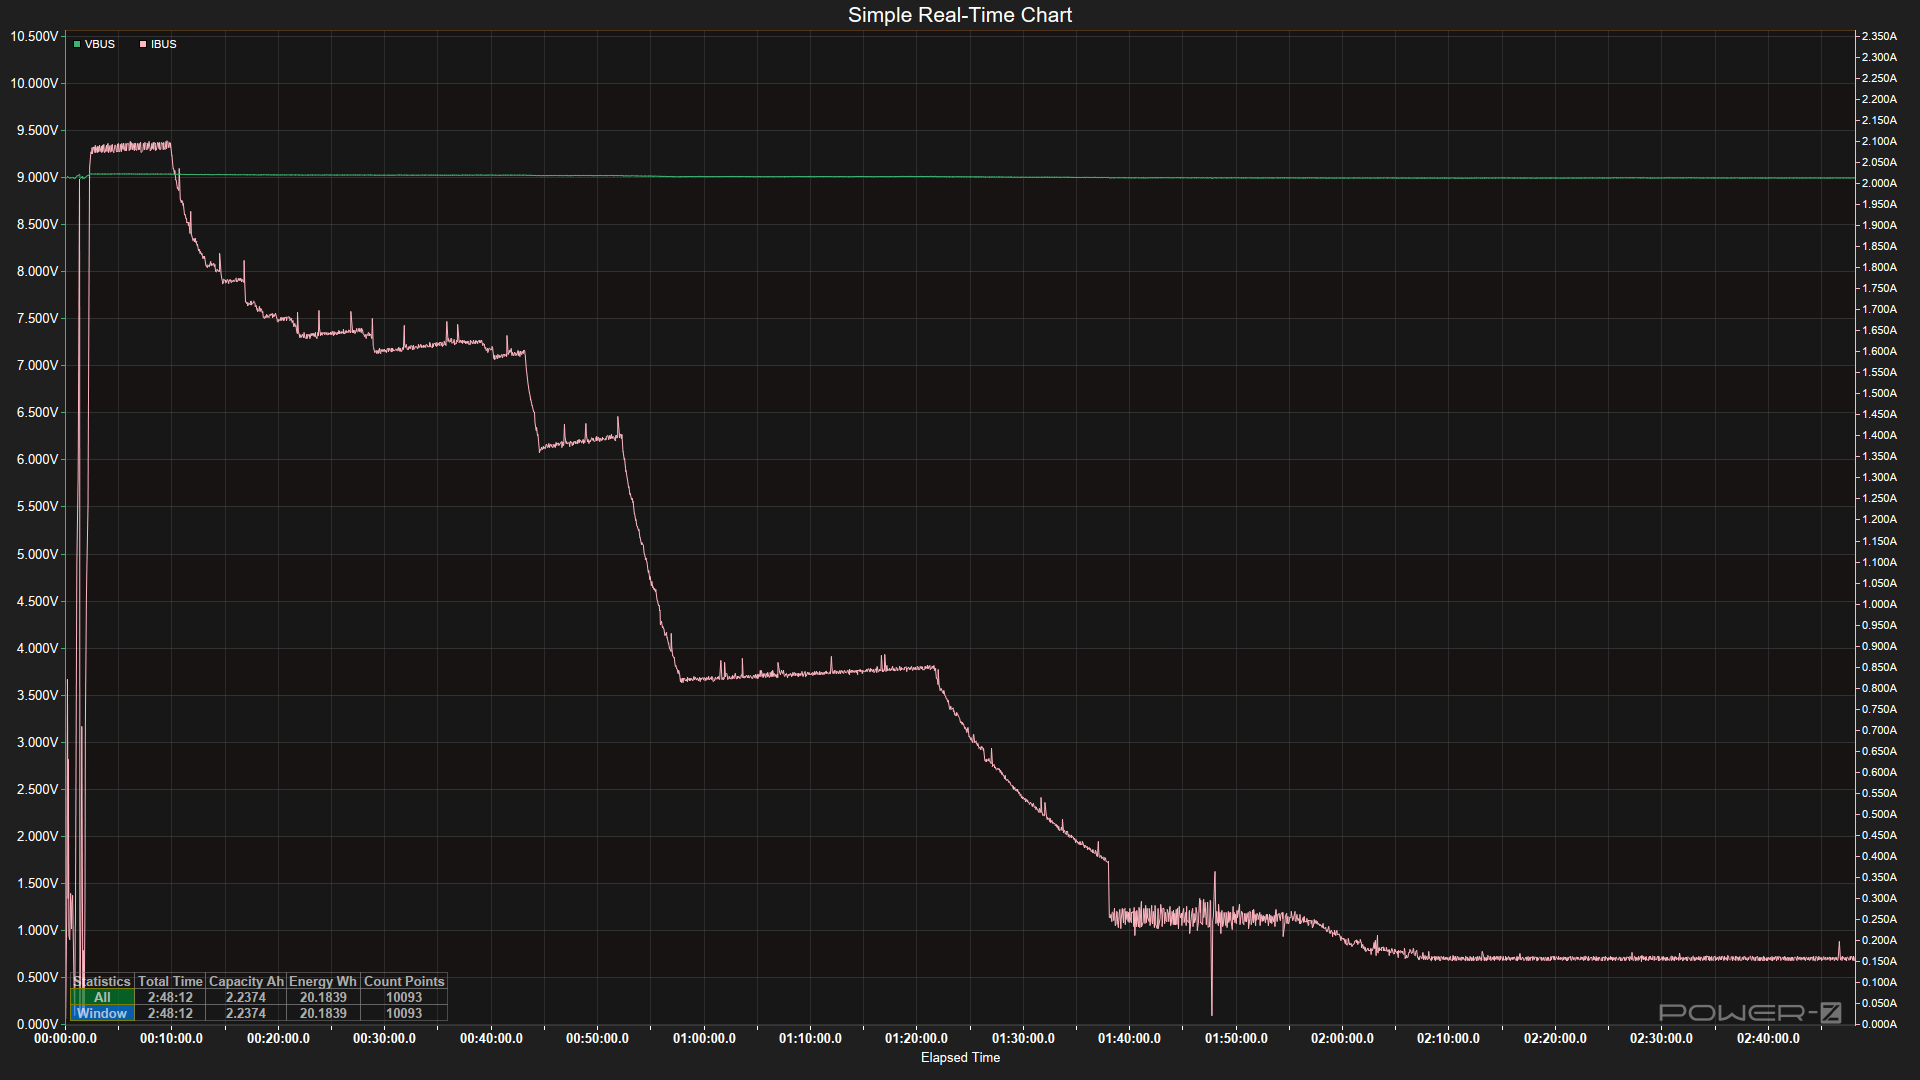
Task: Click the 2.000A current axis label
Action: [1879, 183]
